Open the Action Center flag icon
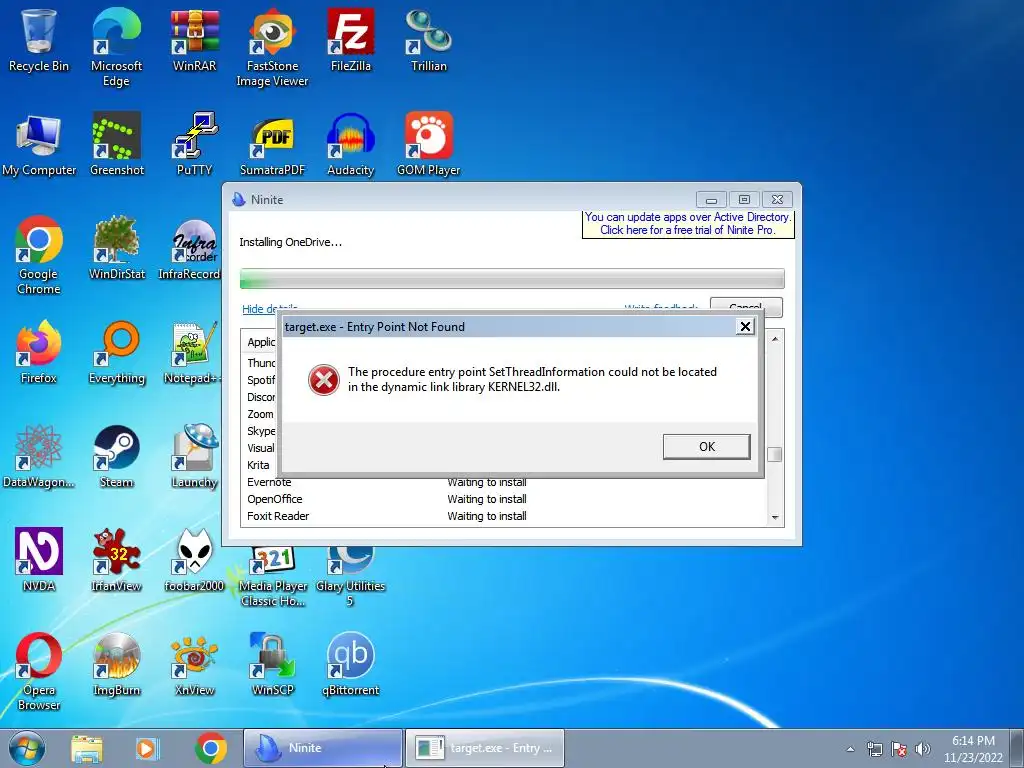 pos(899,749)
